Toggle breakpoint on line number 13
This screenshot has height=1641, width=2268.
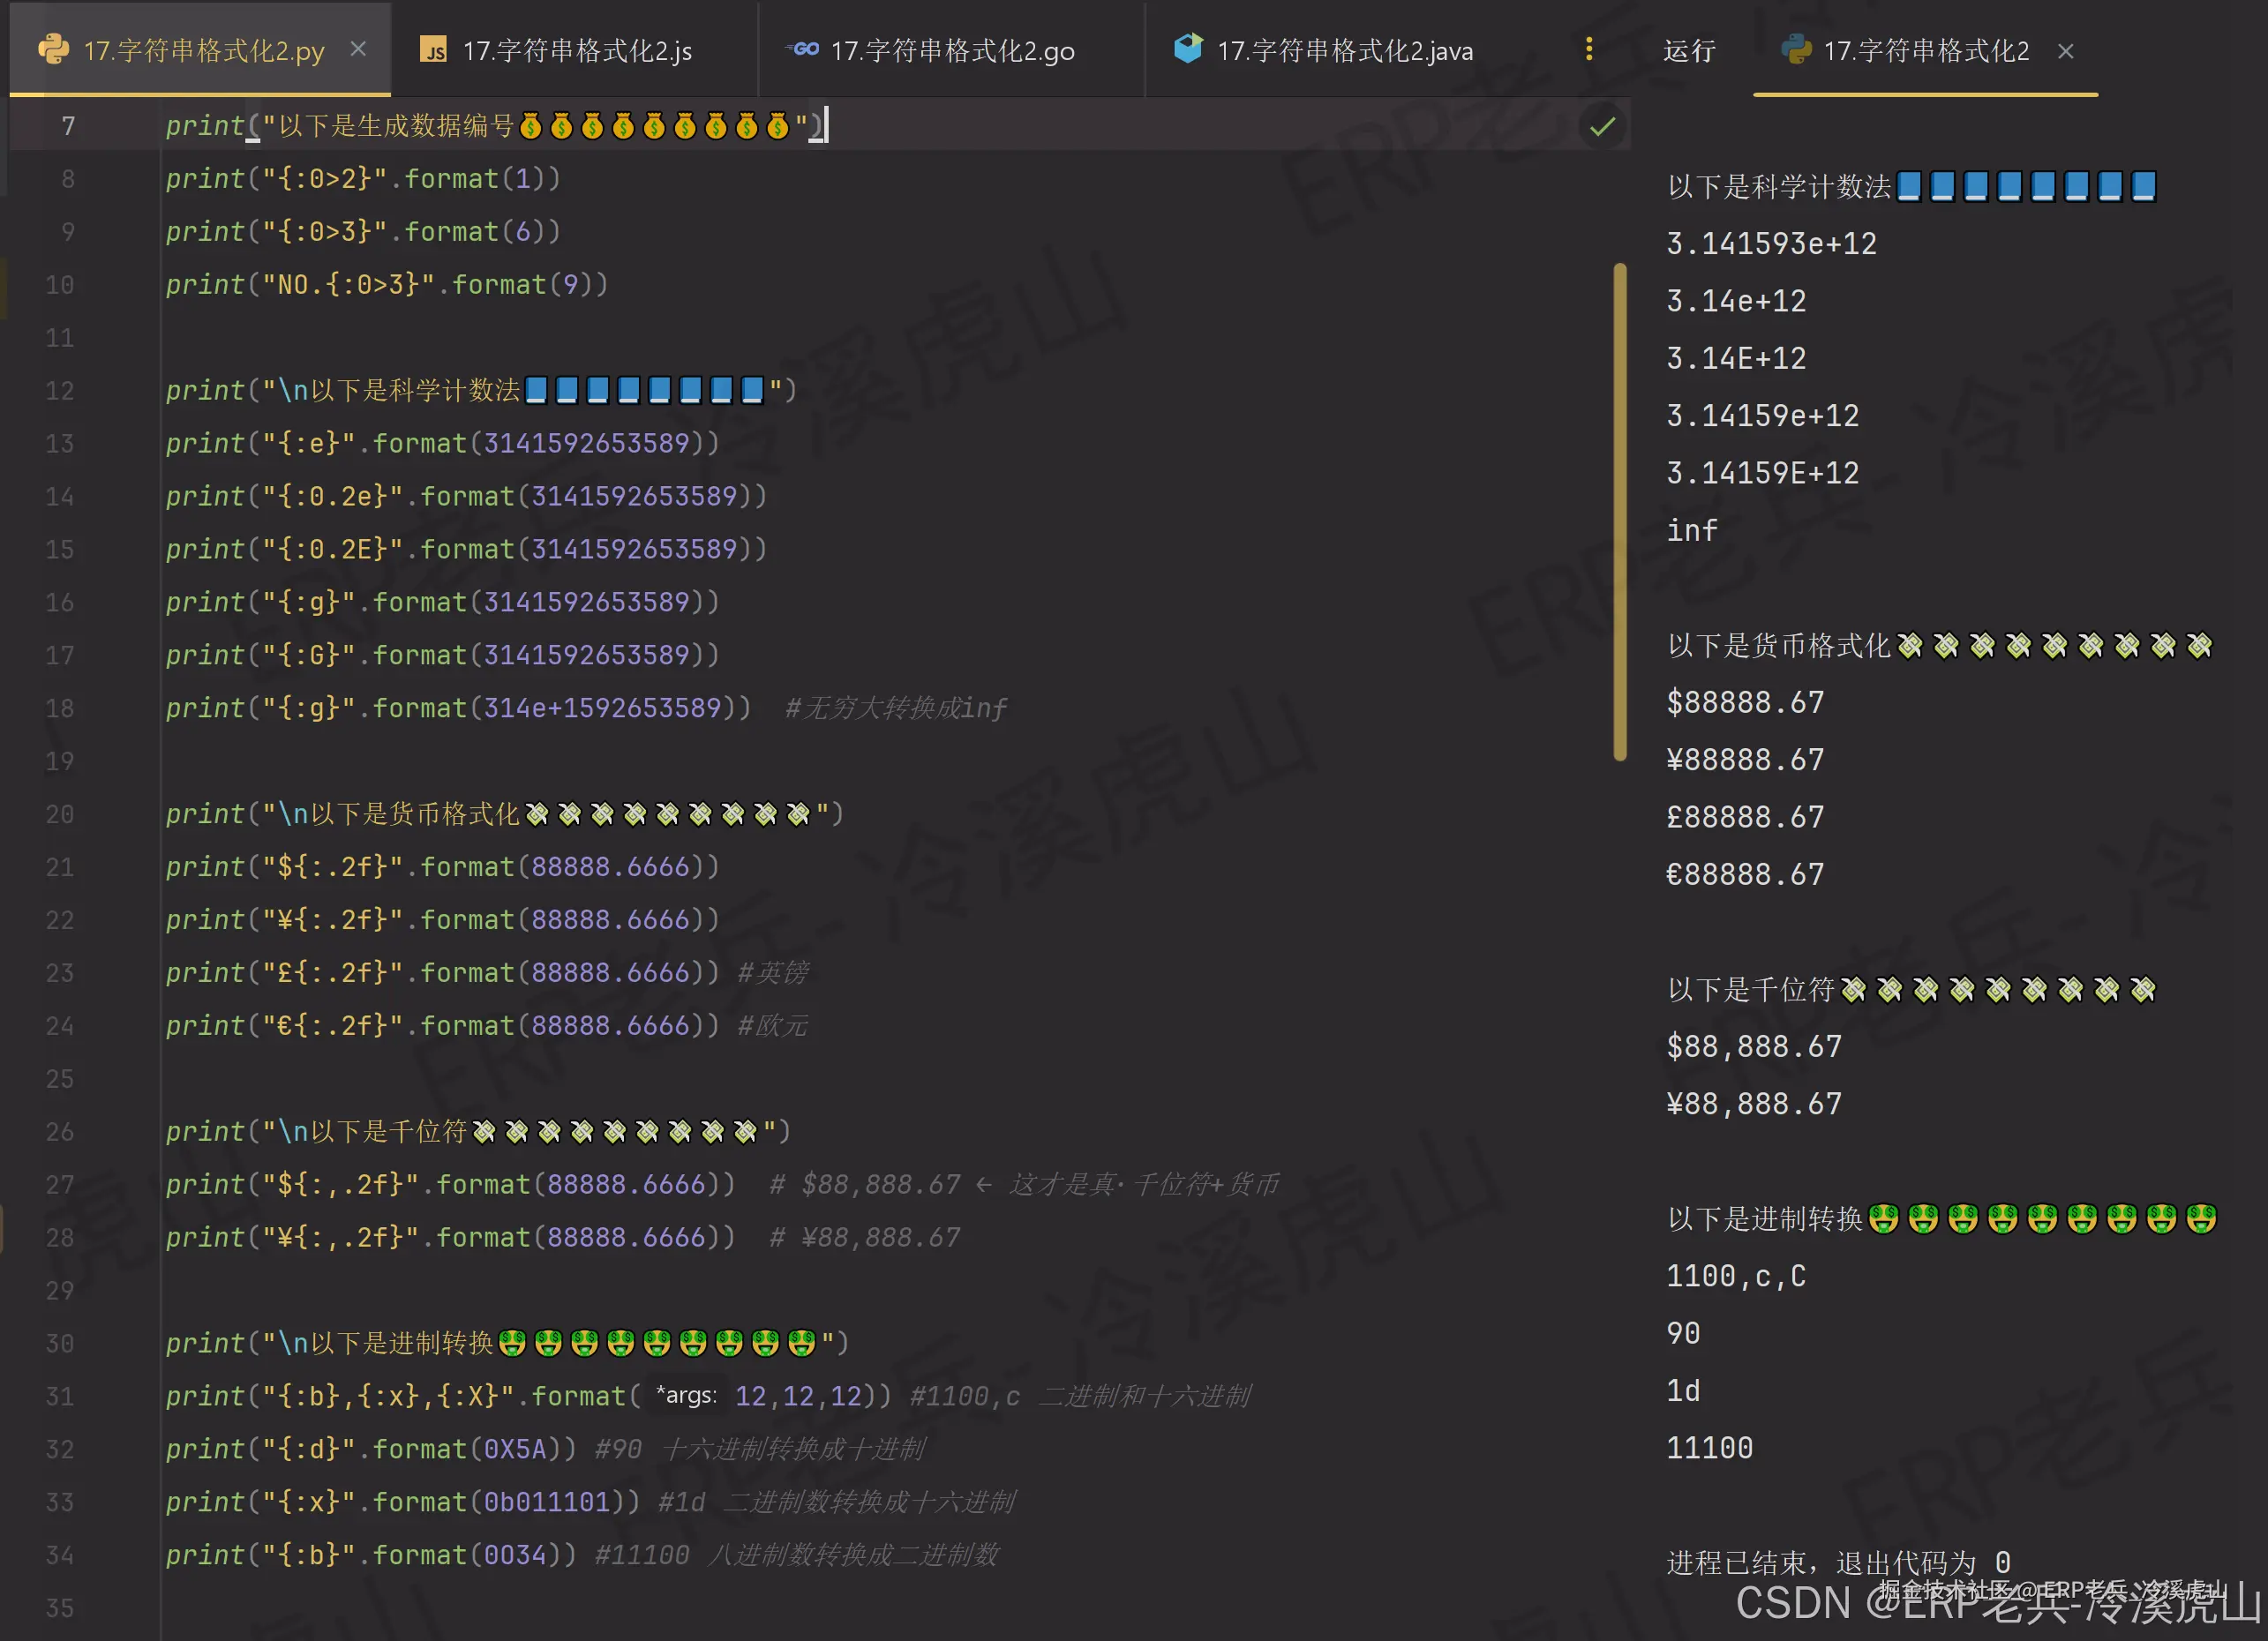(60, 443)
